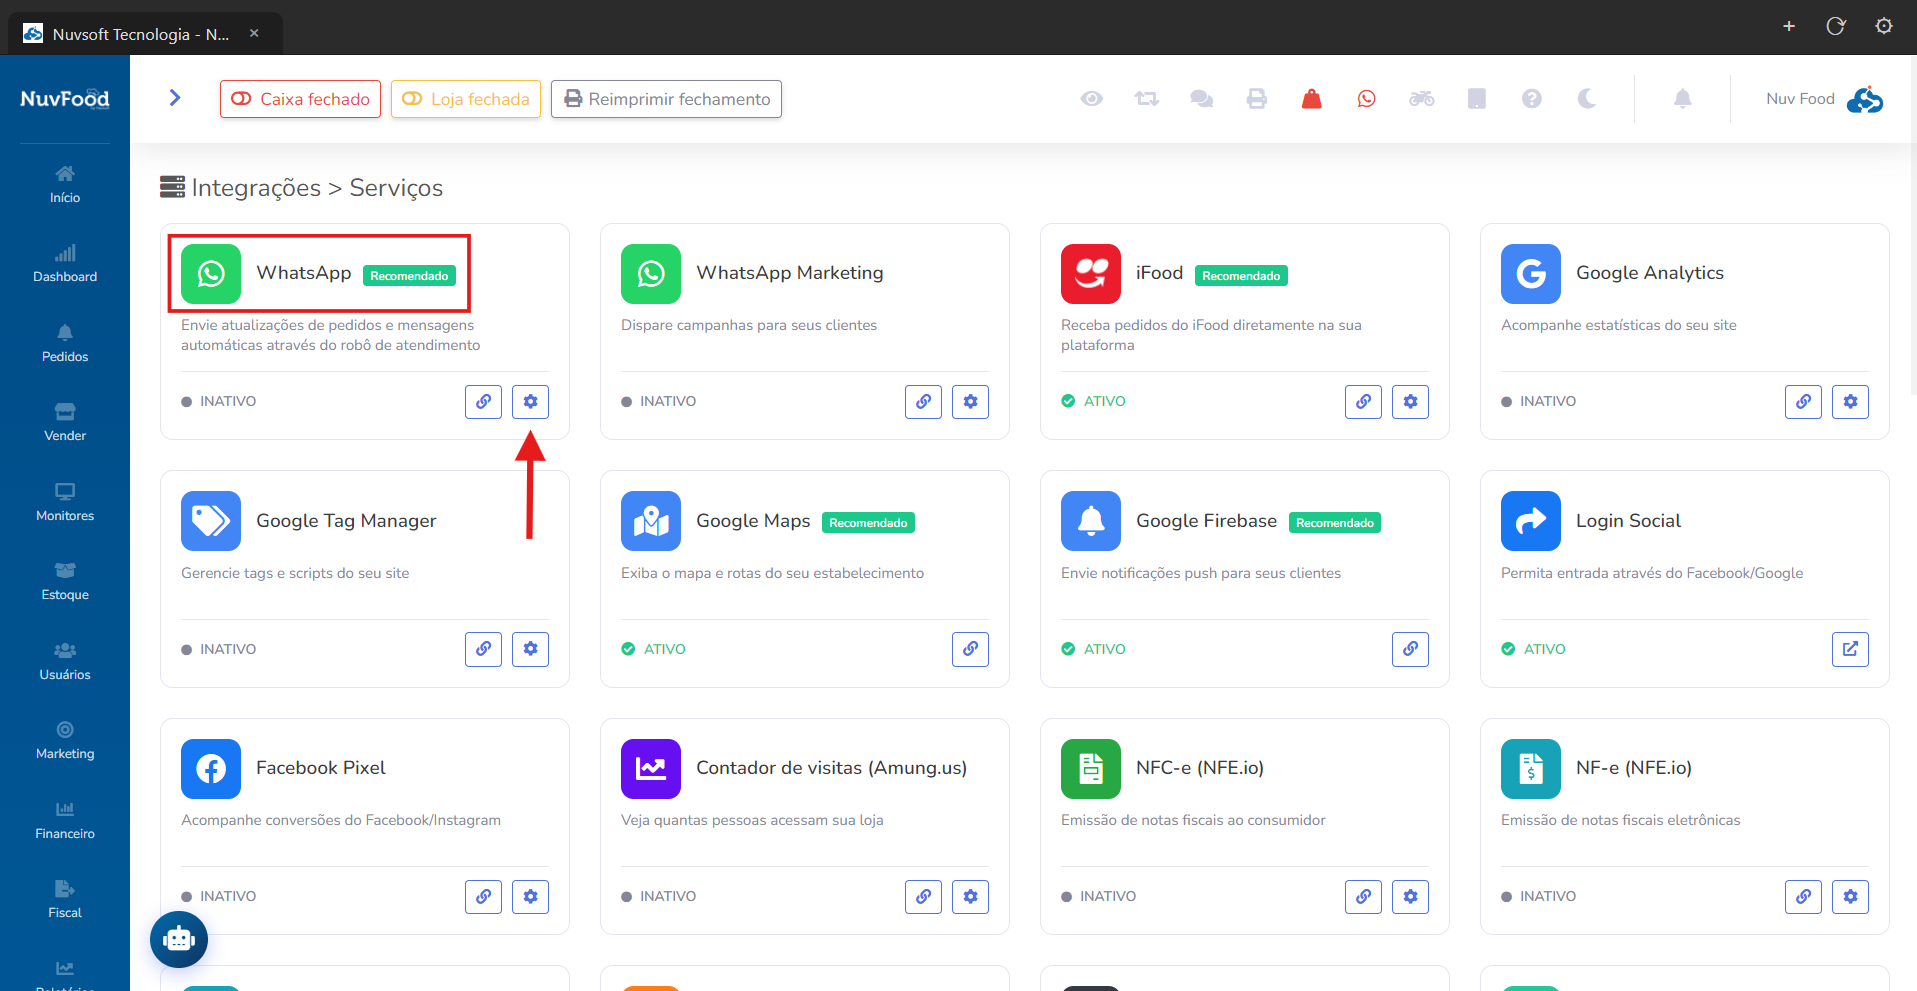Viewport: 1917px width, 991px height.
Task: Open Contador de visitas settings gear
Action: coord(970,897)
